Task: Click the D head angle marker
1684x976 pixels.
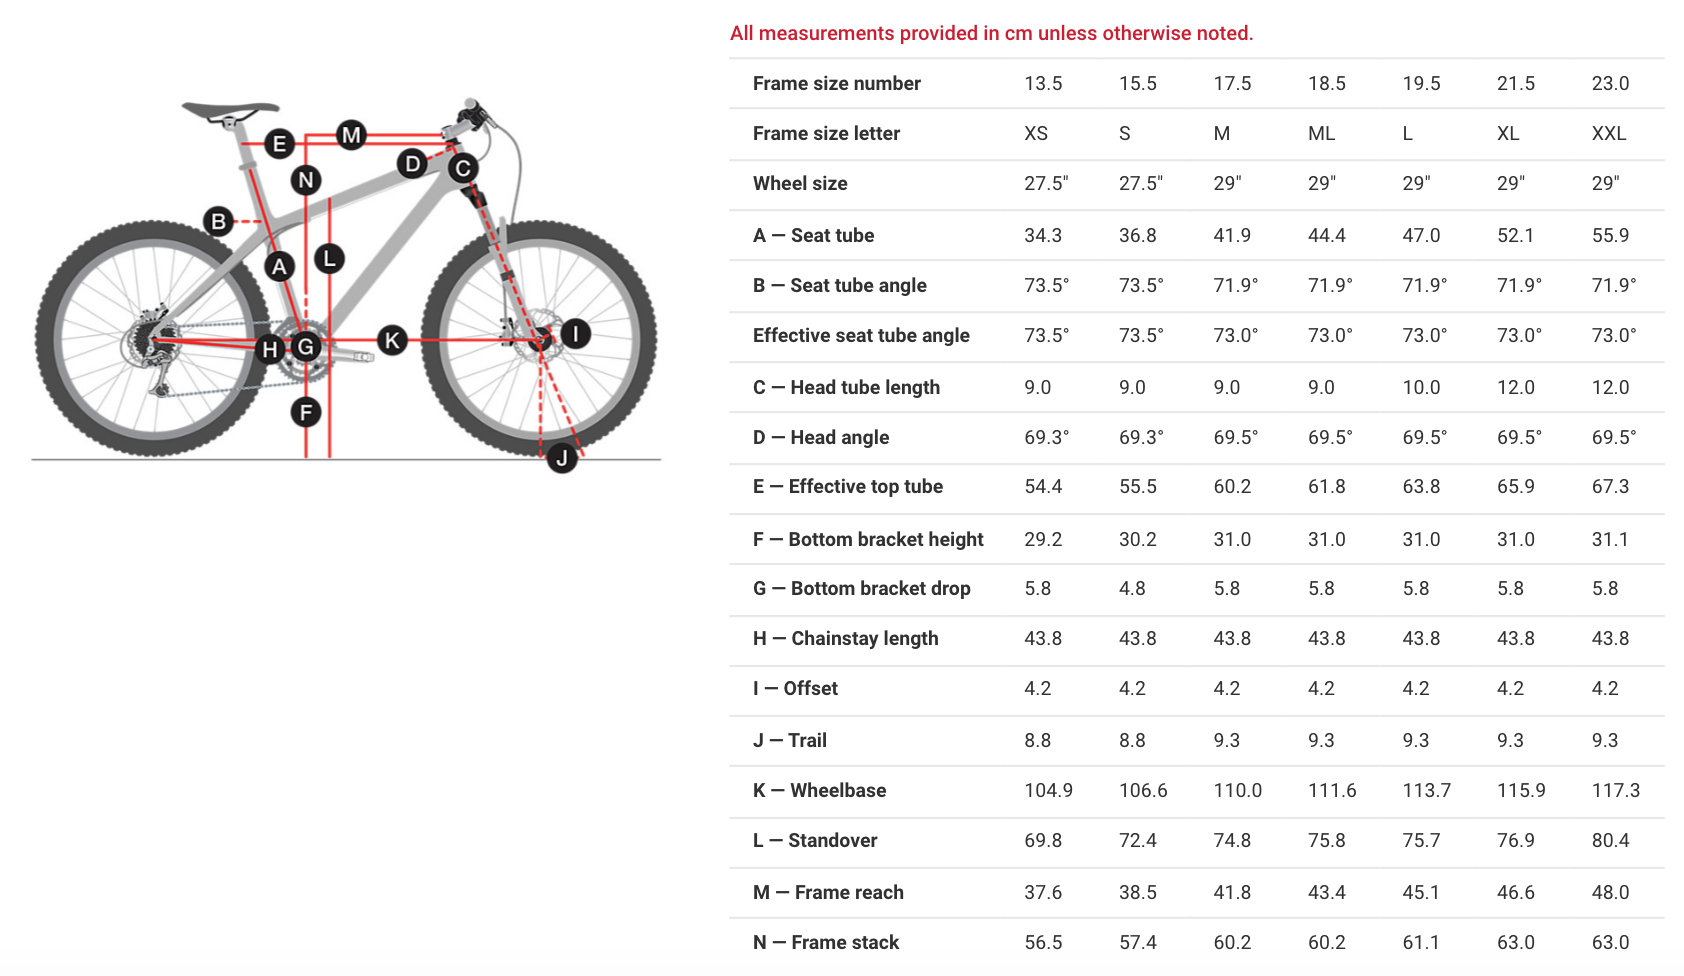Action: pyautogui.click(x=412, y=163)
